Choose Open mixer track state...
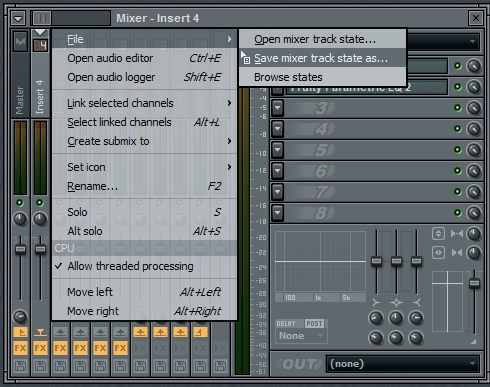The width and height of the screenshot is (490, 387). 323,39
